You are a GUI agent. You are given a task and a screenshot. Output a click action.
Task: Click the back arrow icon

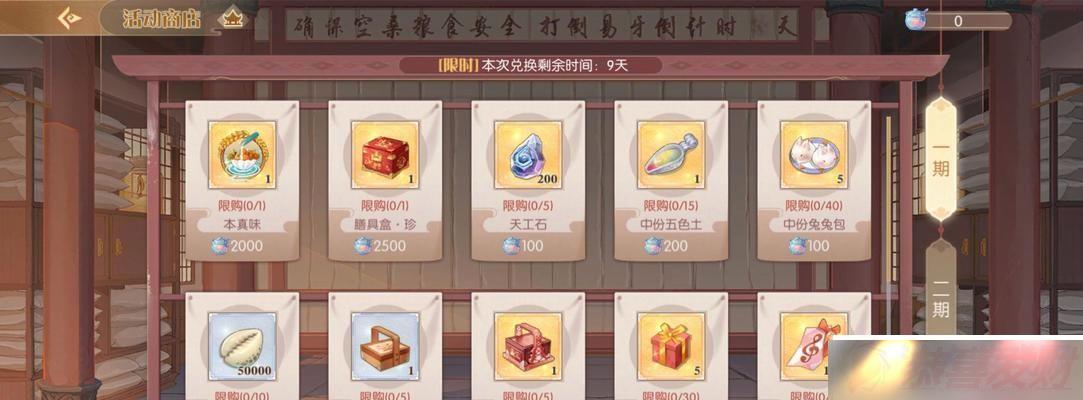(x=70, y=17)
